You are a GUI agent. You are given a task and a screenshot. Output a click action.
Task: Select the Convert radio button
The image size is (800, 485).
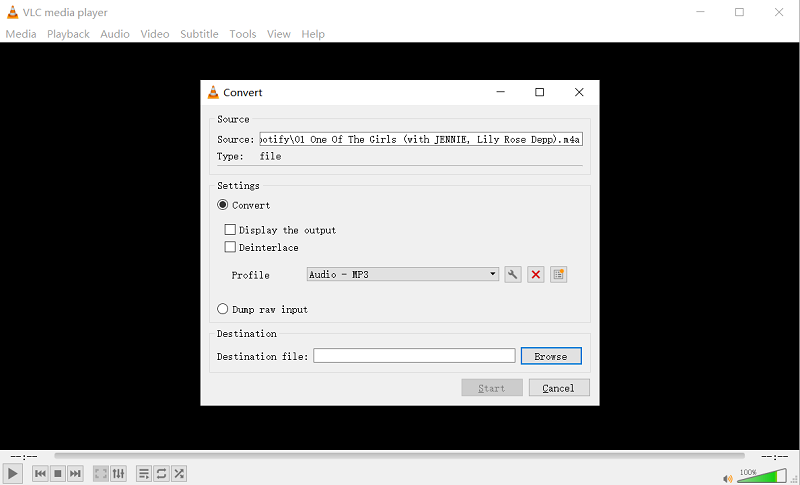click(222, 205)
